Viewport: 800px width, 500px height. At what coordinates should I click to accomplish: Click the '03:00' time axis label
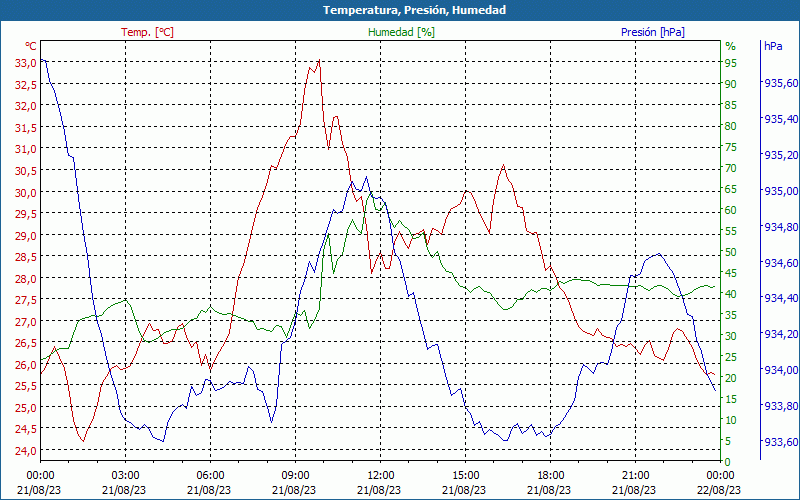tap(126, 477)
